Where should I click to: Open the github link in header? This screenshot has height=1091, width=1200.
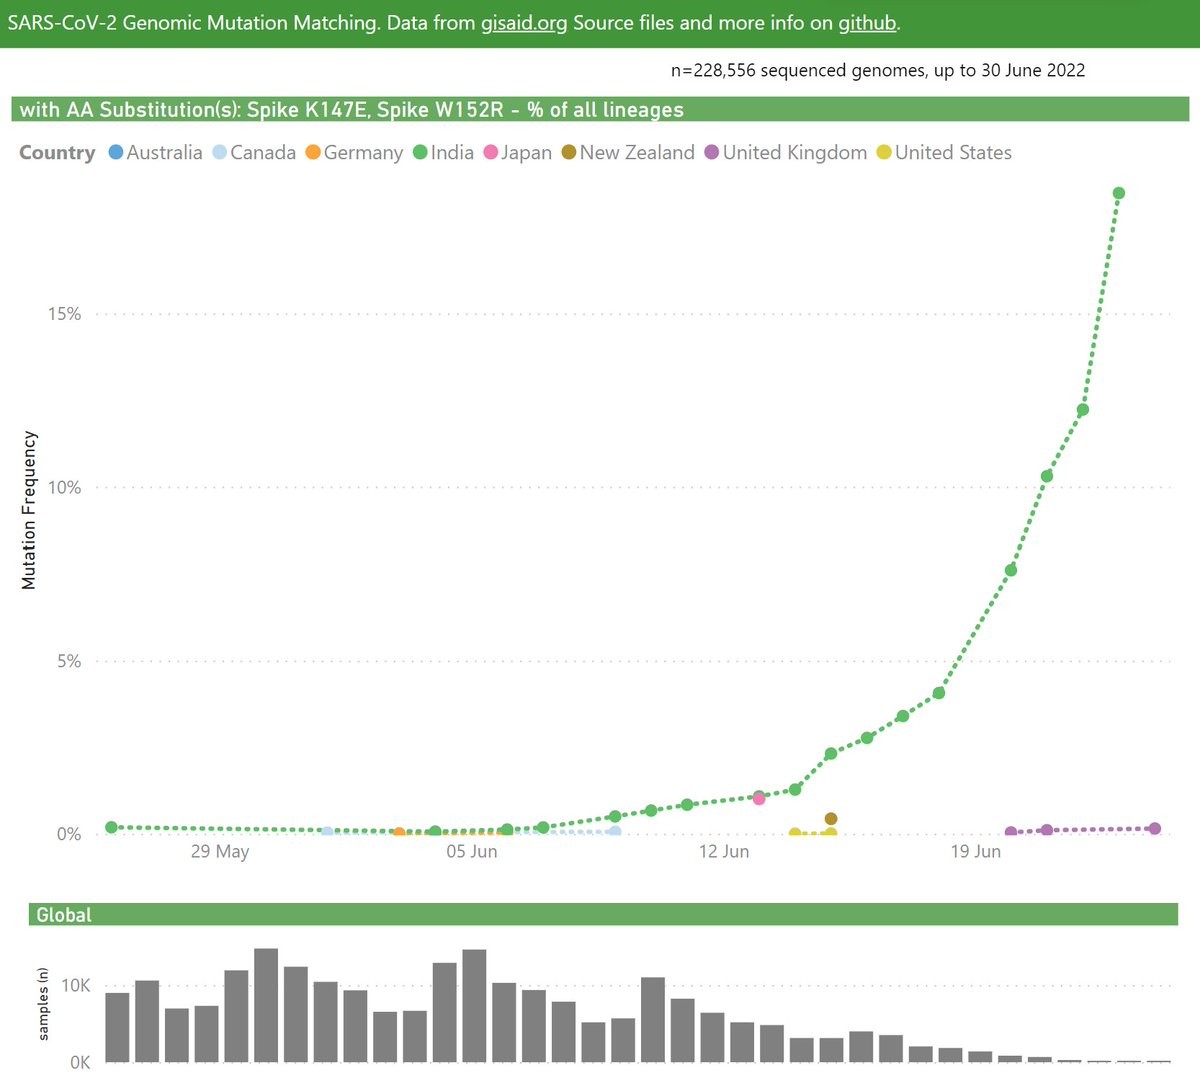point(866,23)
